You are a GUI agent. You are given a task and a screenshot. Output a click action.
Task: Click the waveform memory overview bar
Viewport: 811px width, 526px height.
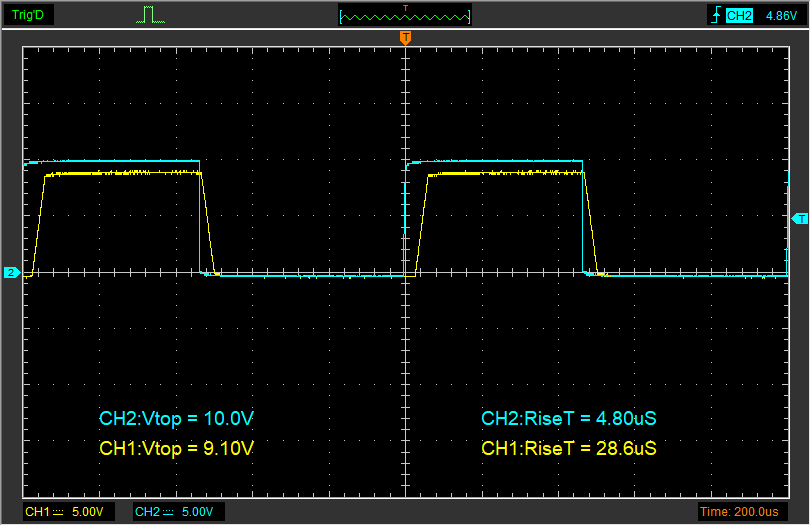404,17
